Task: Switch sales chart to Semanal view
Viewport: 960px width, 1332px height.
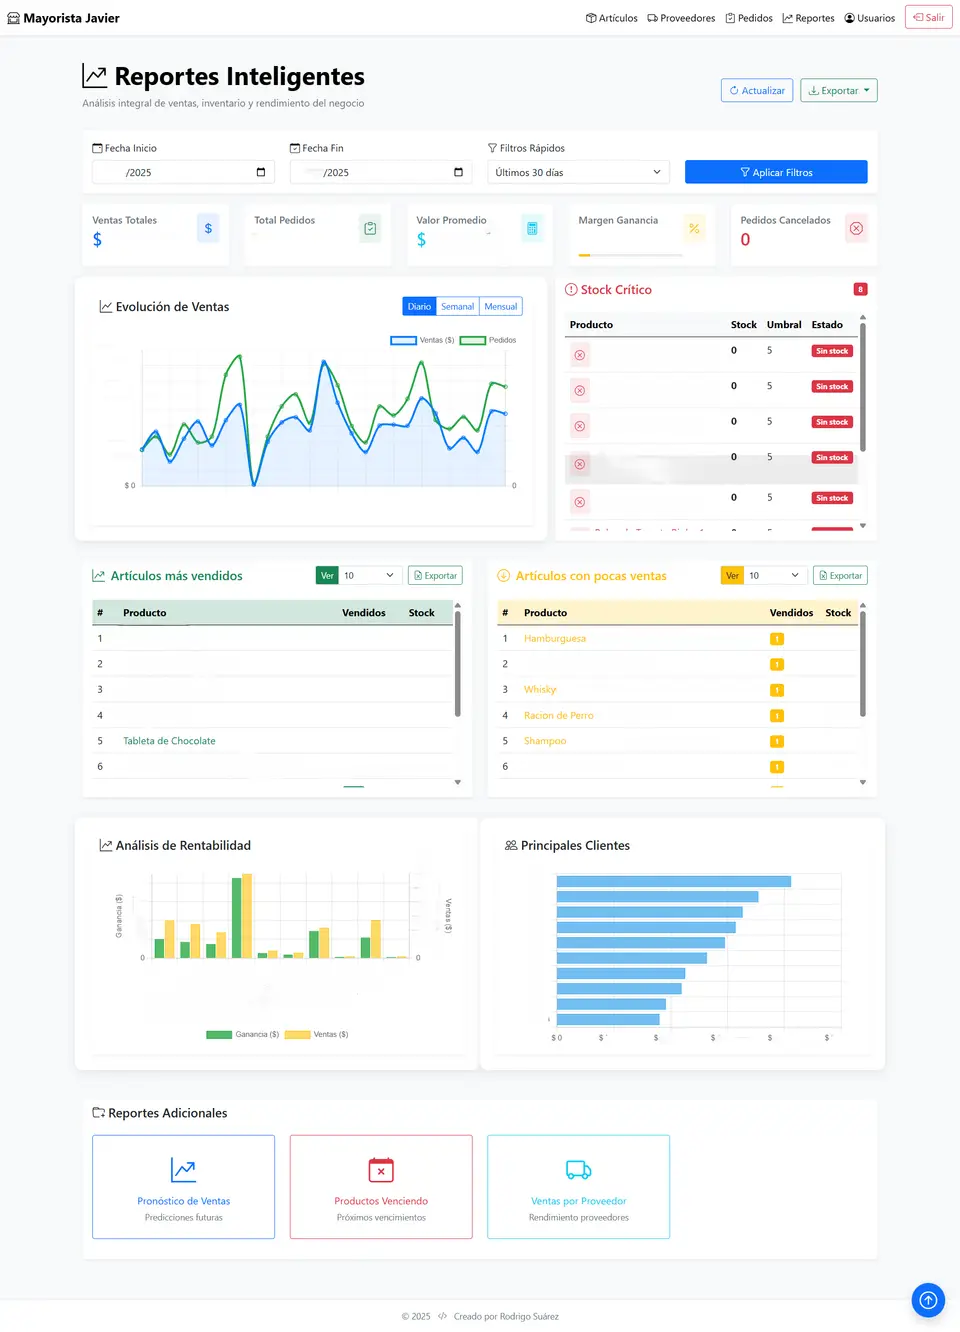Action: pos(457,307)
